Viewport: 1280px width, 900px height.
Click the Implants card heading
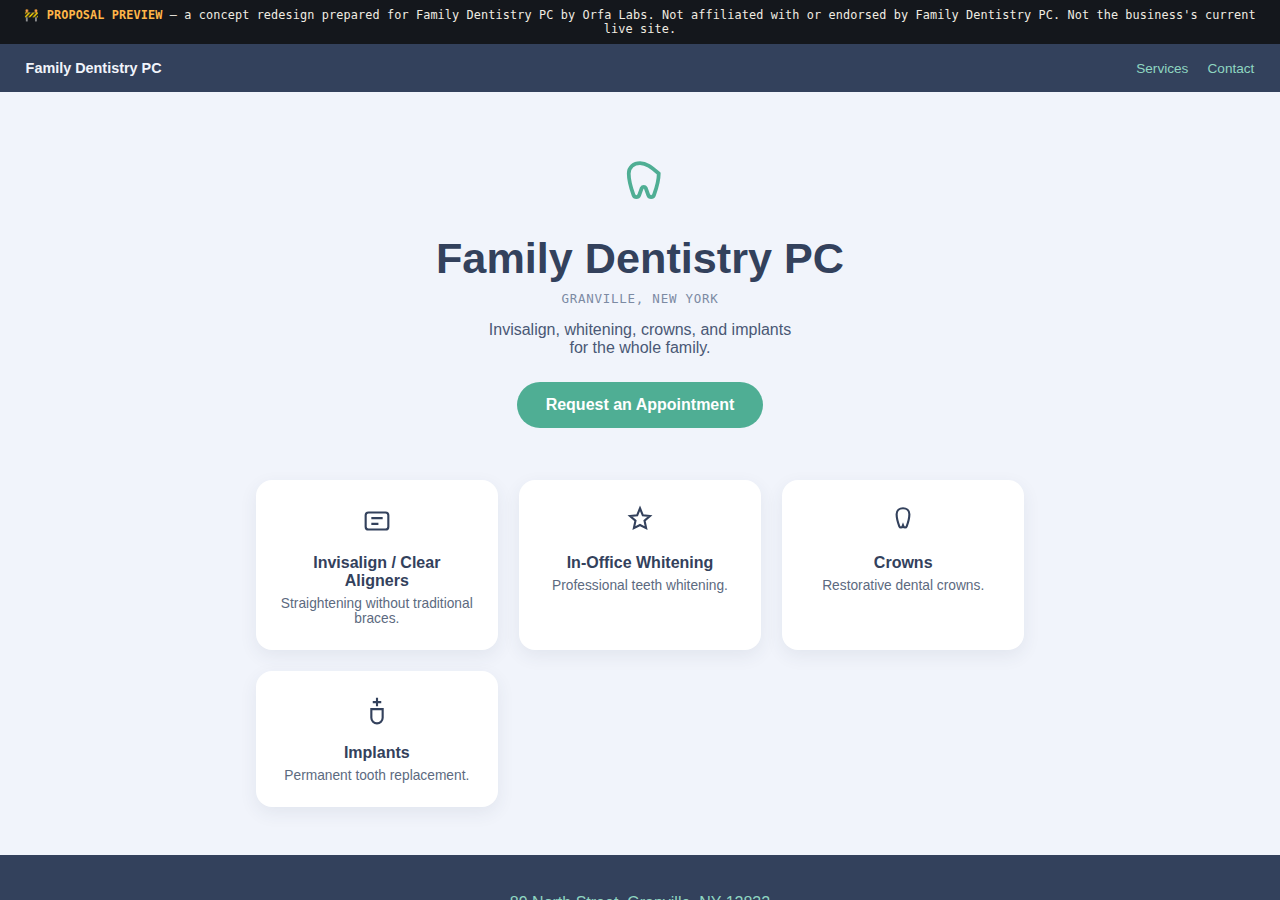[x=377, y=752]
